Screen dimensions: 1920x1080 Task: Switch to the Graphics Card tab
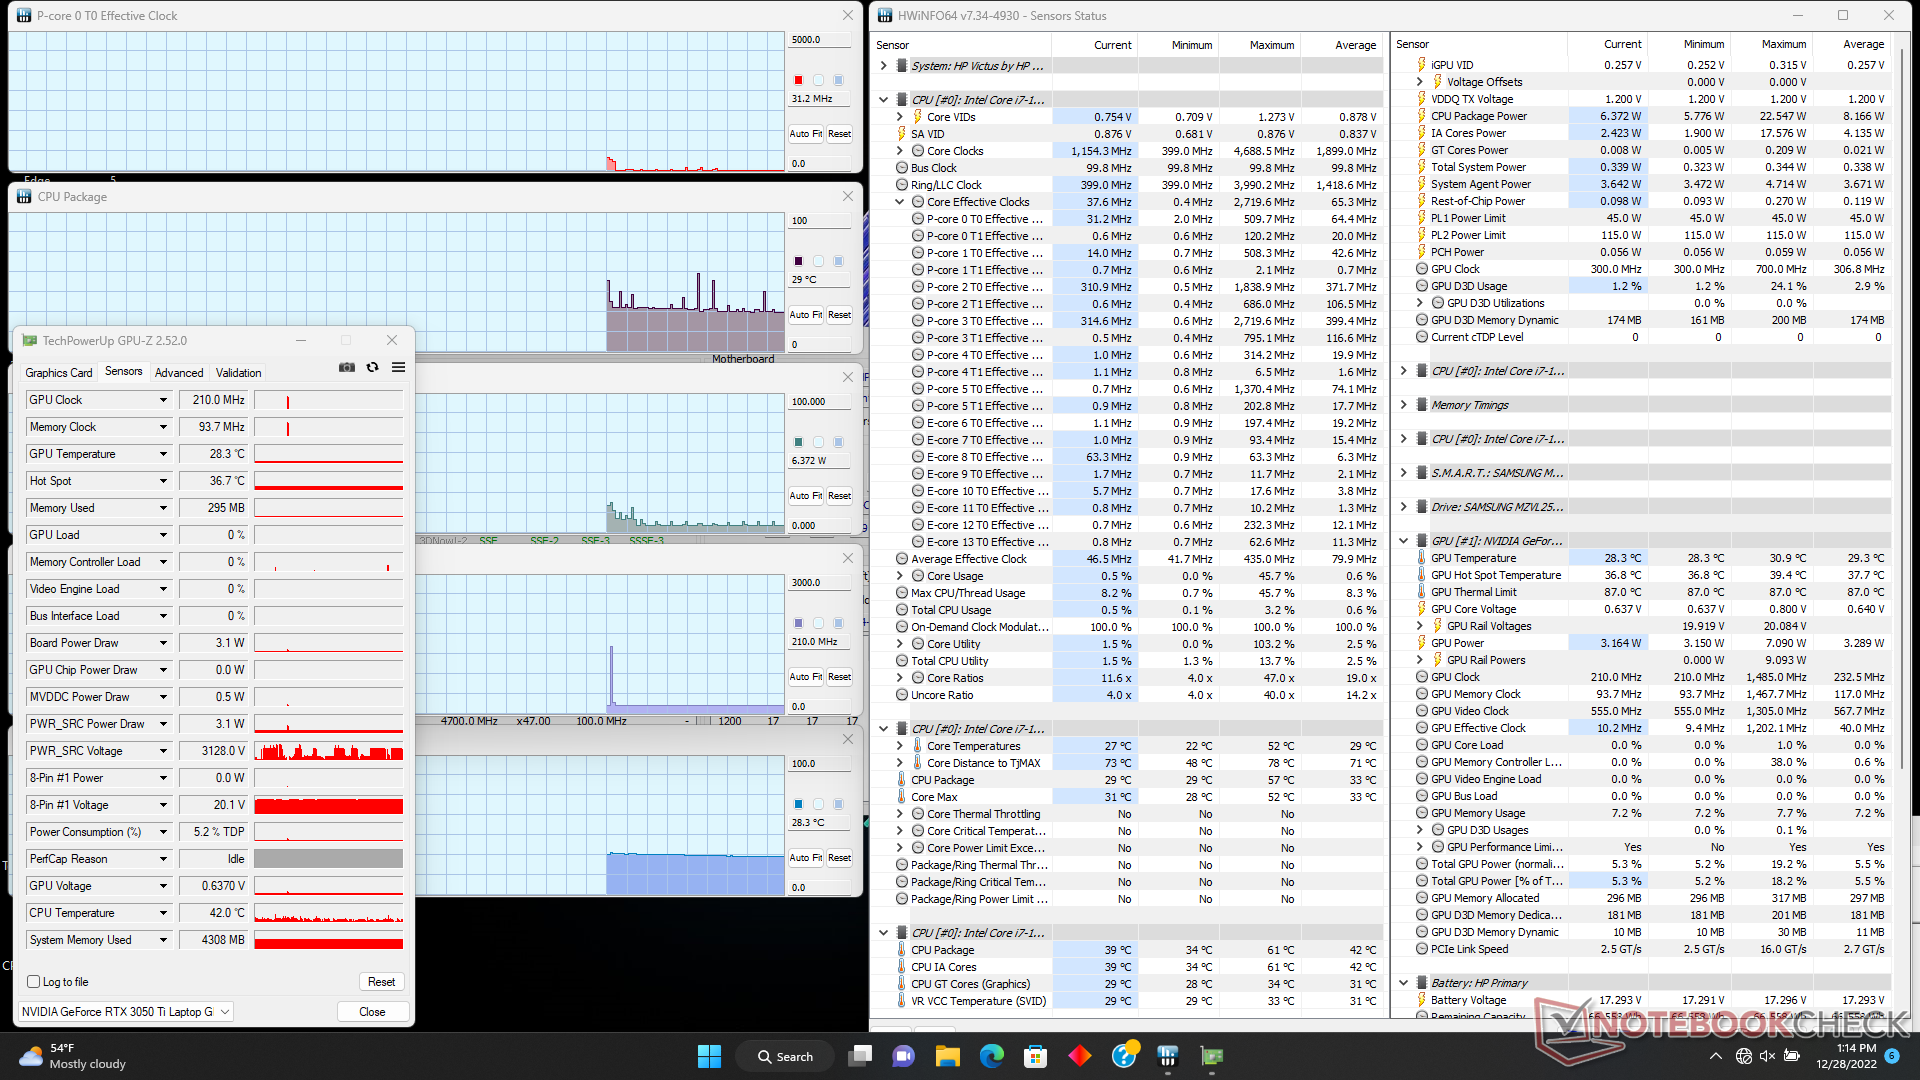pyautogui.click(x=59, y=372)
